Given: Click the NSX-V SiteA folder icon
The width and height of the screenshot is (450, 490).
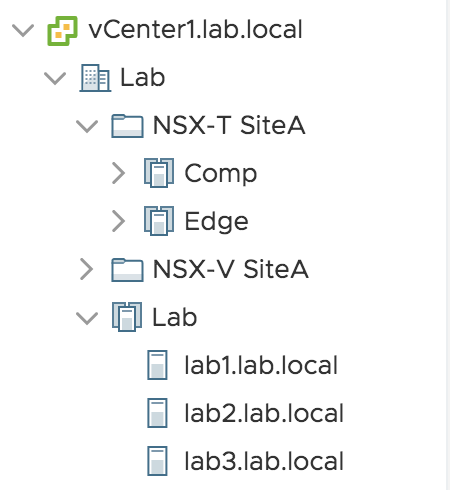Looking at the screenshot, I should point(127,270).
